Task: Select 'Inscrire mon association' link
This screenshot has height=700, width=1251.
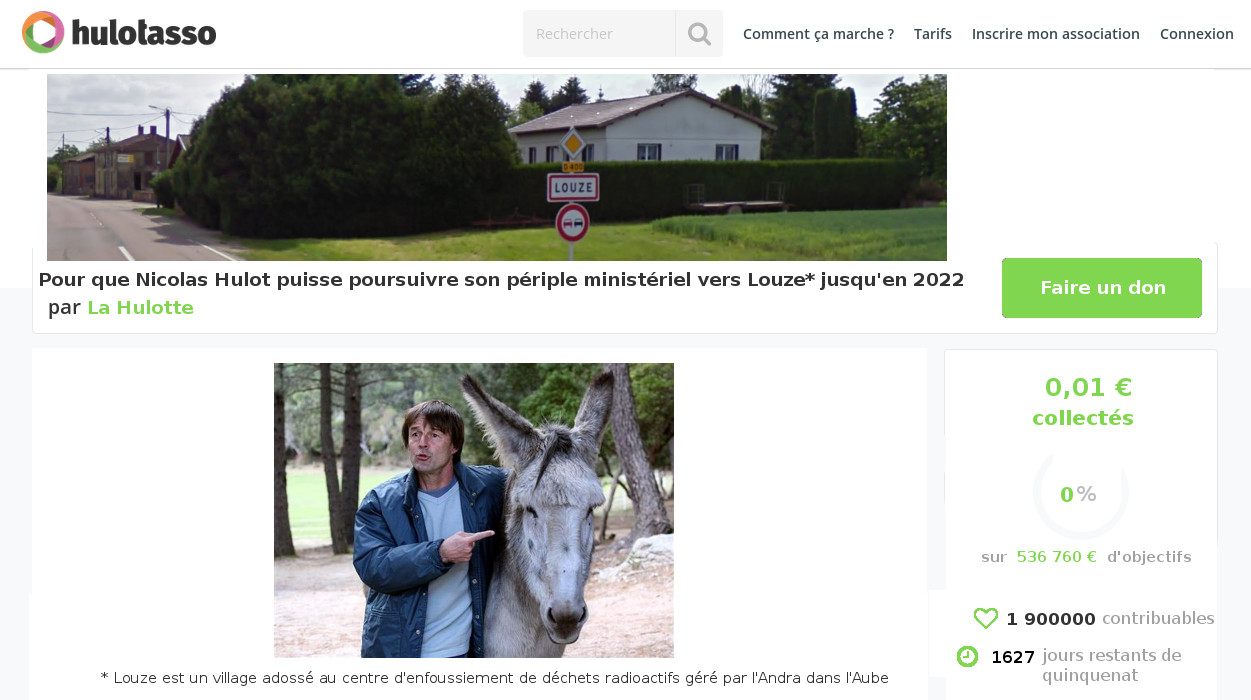Action: pyautogui.click(x=1056, y=34)
